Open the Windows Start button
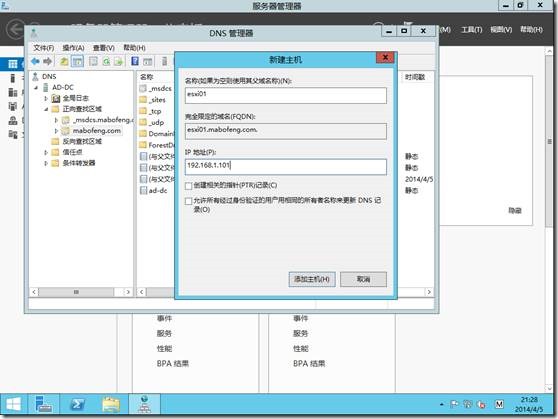This screenshot has height=419, width=558. click(x=14, y=404)
